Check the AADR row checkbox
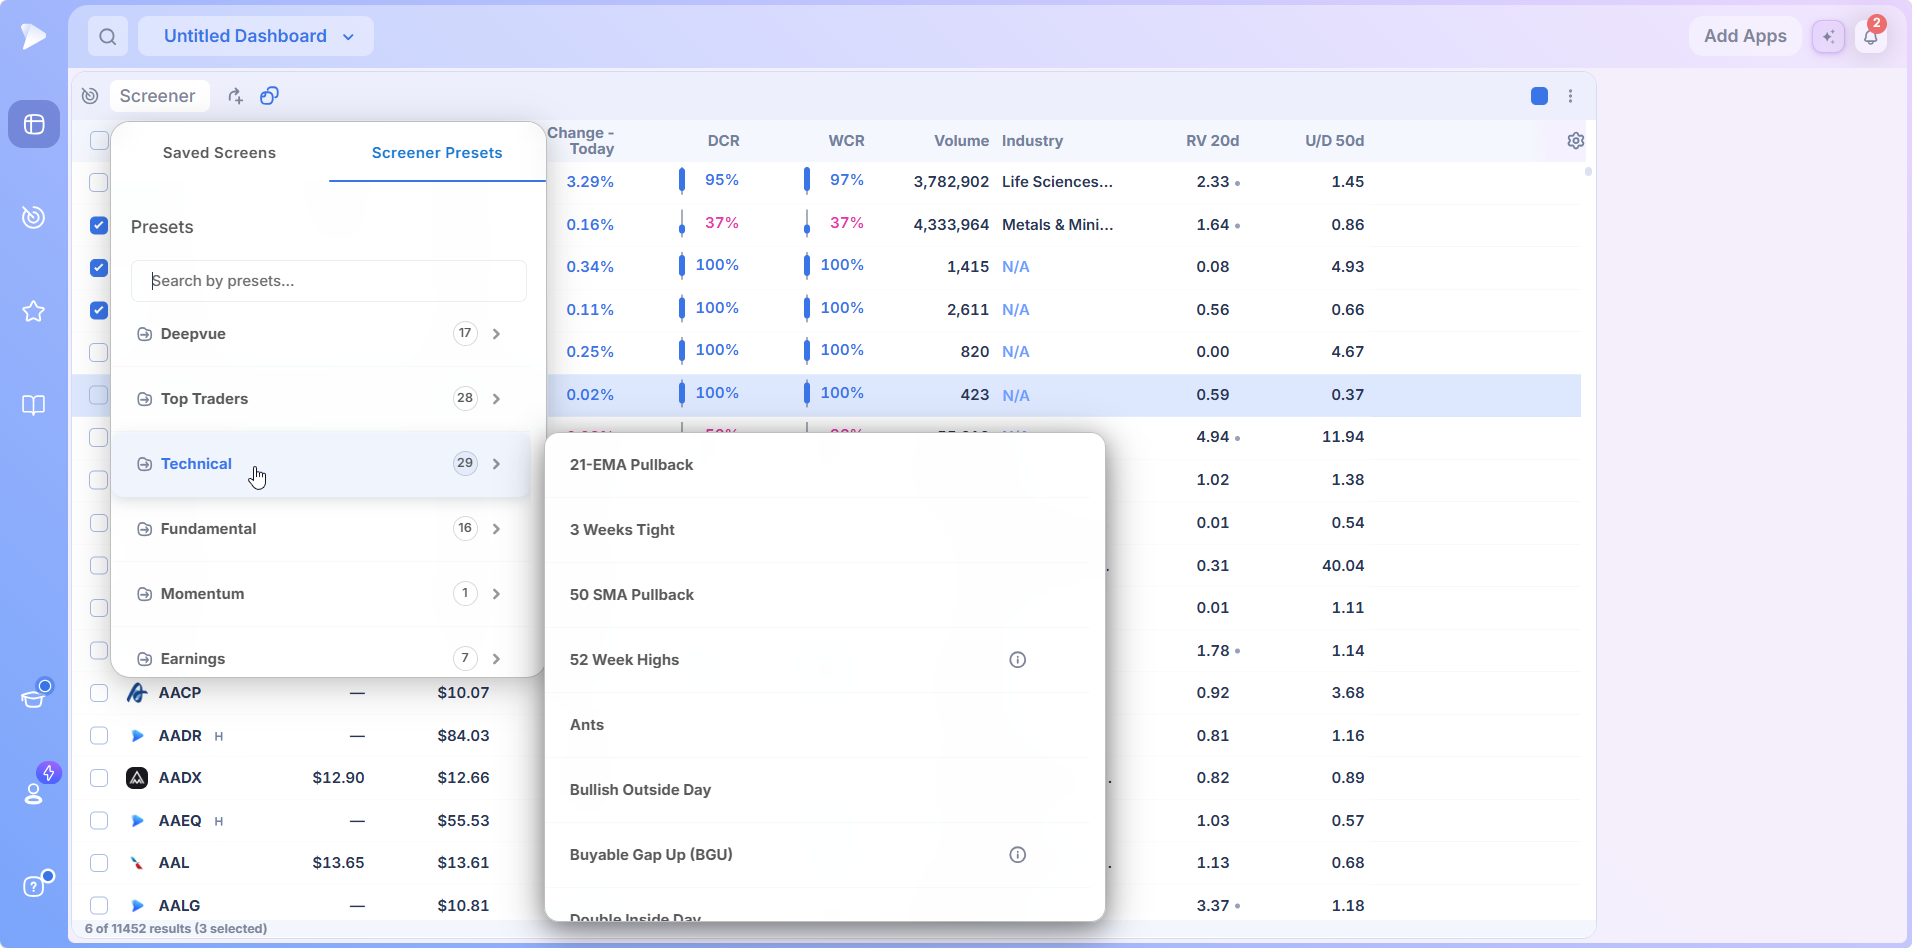 click(99, 736)
